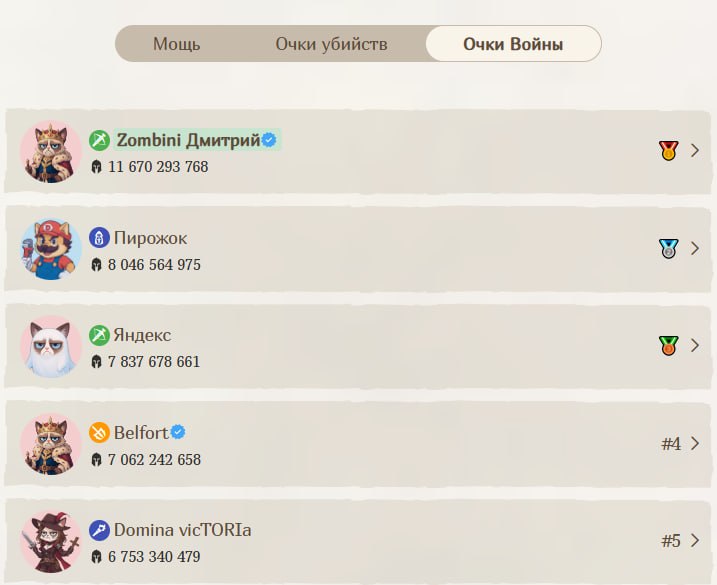Click the green class icon beside Яндекс

coord(99,335)
